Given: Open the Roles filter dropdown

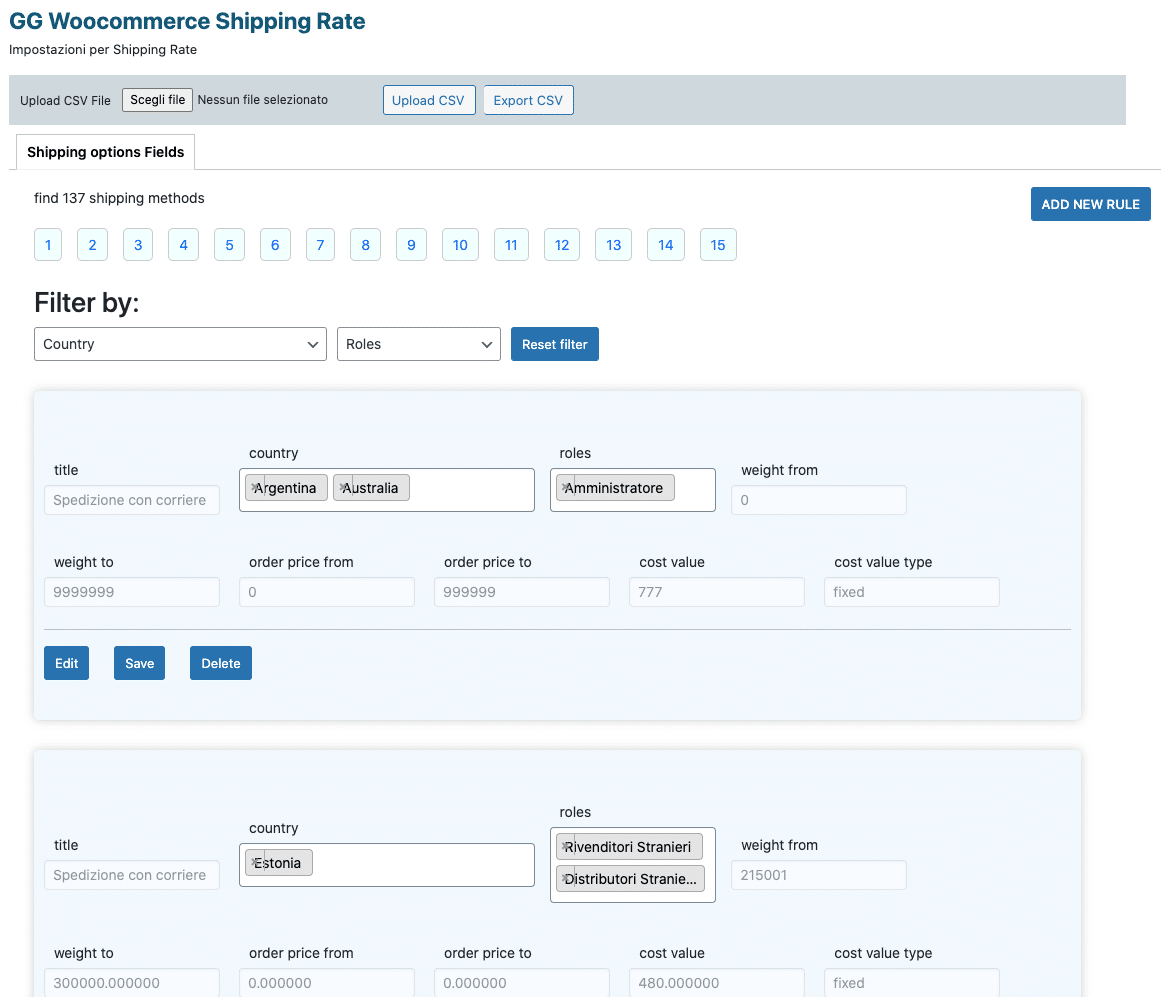Looking at the screenshot, I should pos(418,344).
